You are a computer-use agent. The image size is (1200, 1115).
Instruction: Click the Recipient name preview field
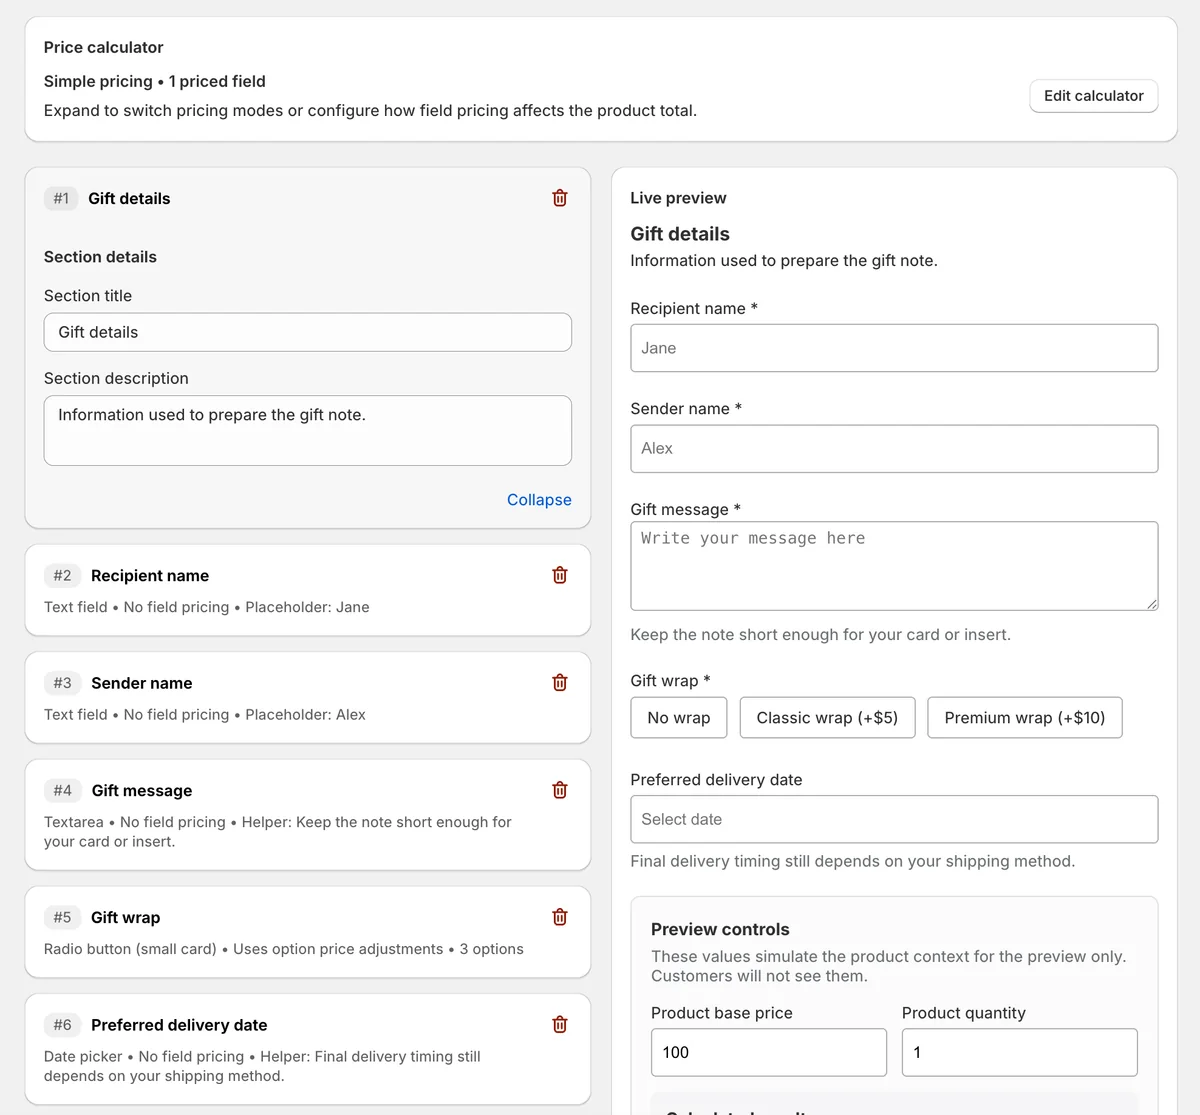pyautogui.click(x=894, y=348)
